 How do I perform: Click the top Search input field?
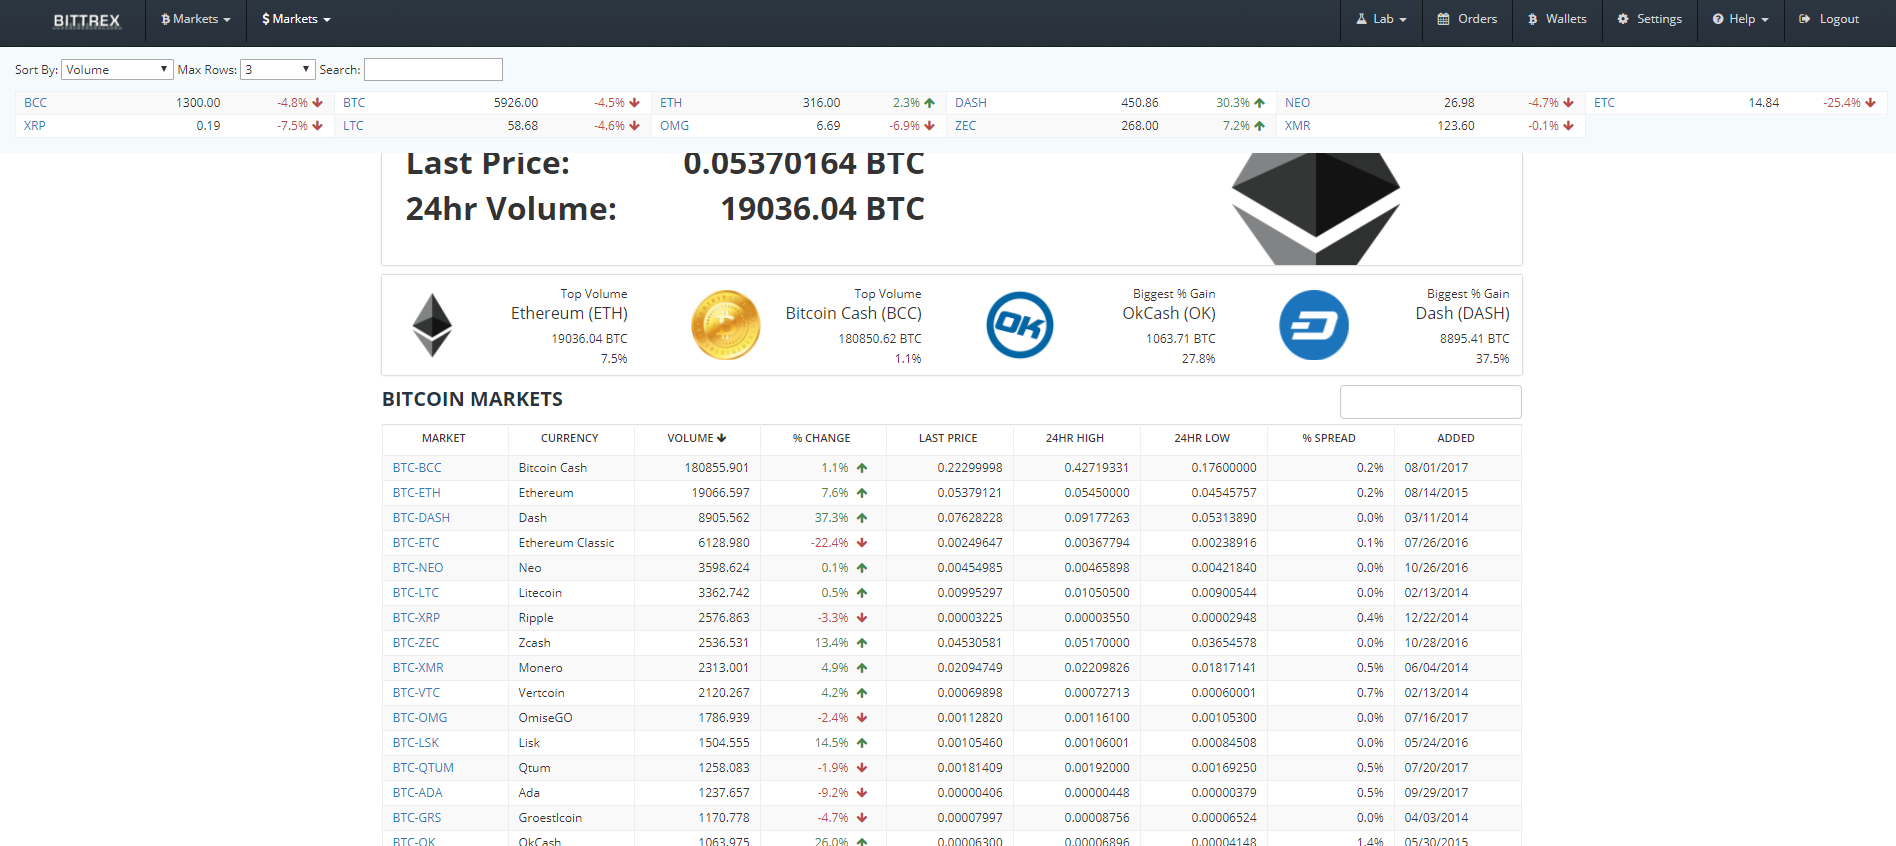pos(433,69)
